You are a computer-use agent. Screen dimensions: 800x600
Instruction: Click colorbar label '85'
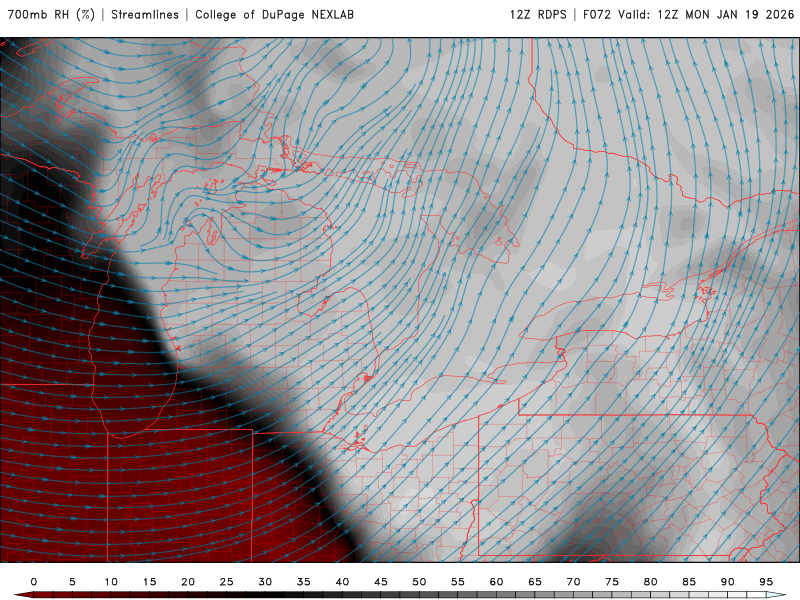[x=689, y=582]
